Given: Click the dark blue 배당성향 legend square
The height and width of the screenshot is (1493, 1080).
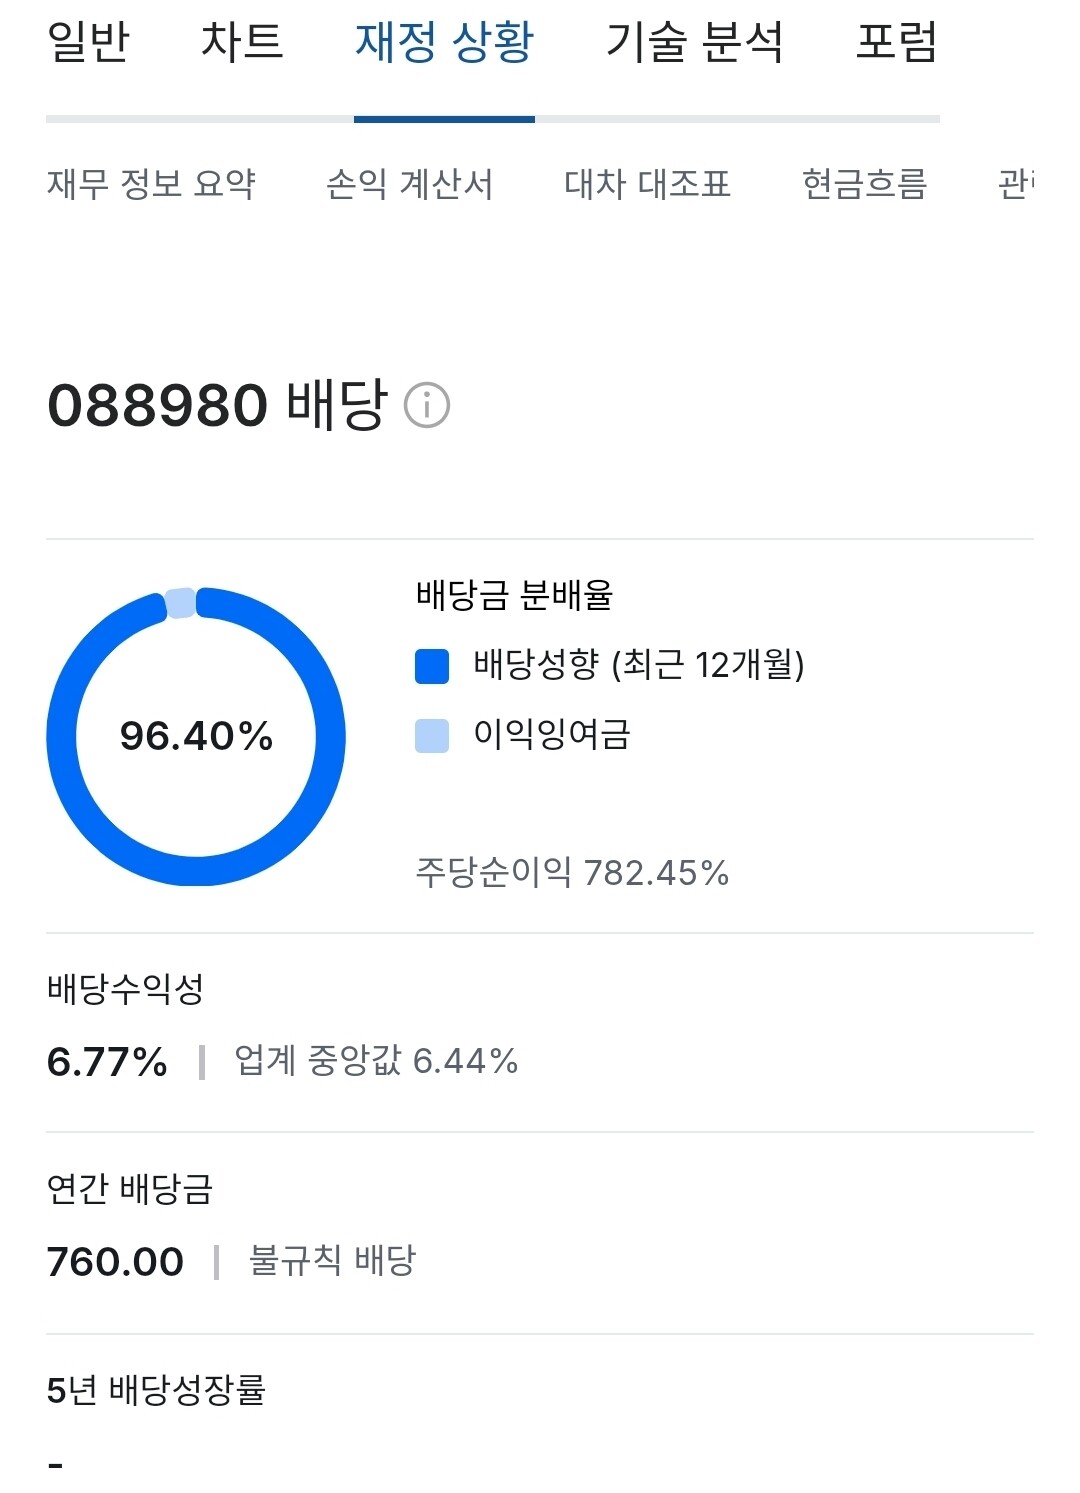Looking at the screenshot, I should [x=432, y=666].
